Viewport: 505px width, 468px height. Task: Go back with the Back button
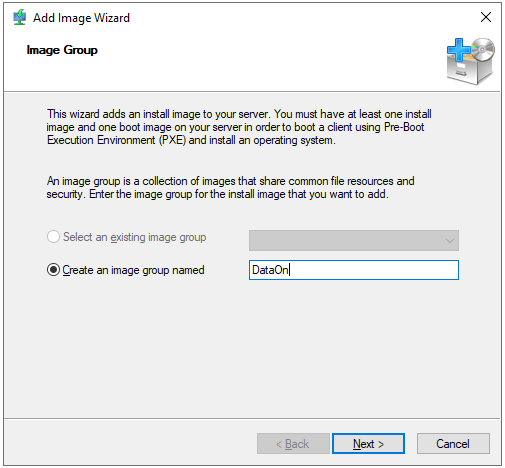(x=293, y=444)
